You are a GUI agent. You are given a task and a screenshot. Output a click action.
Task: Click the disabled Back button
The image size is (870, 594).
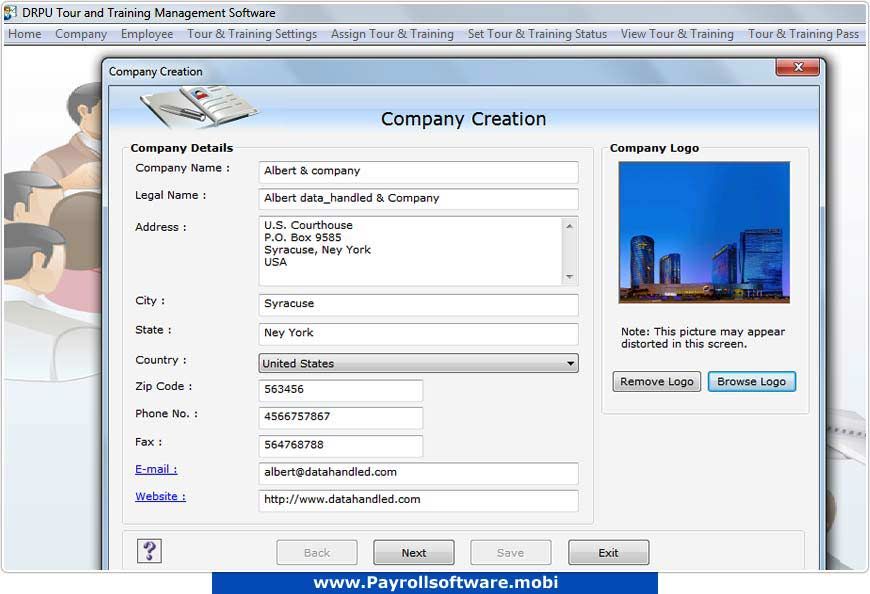point(317,552)
